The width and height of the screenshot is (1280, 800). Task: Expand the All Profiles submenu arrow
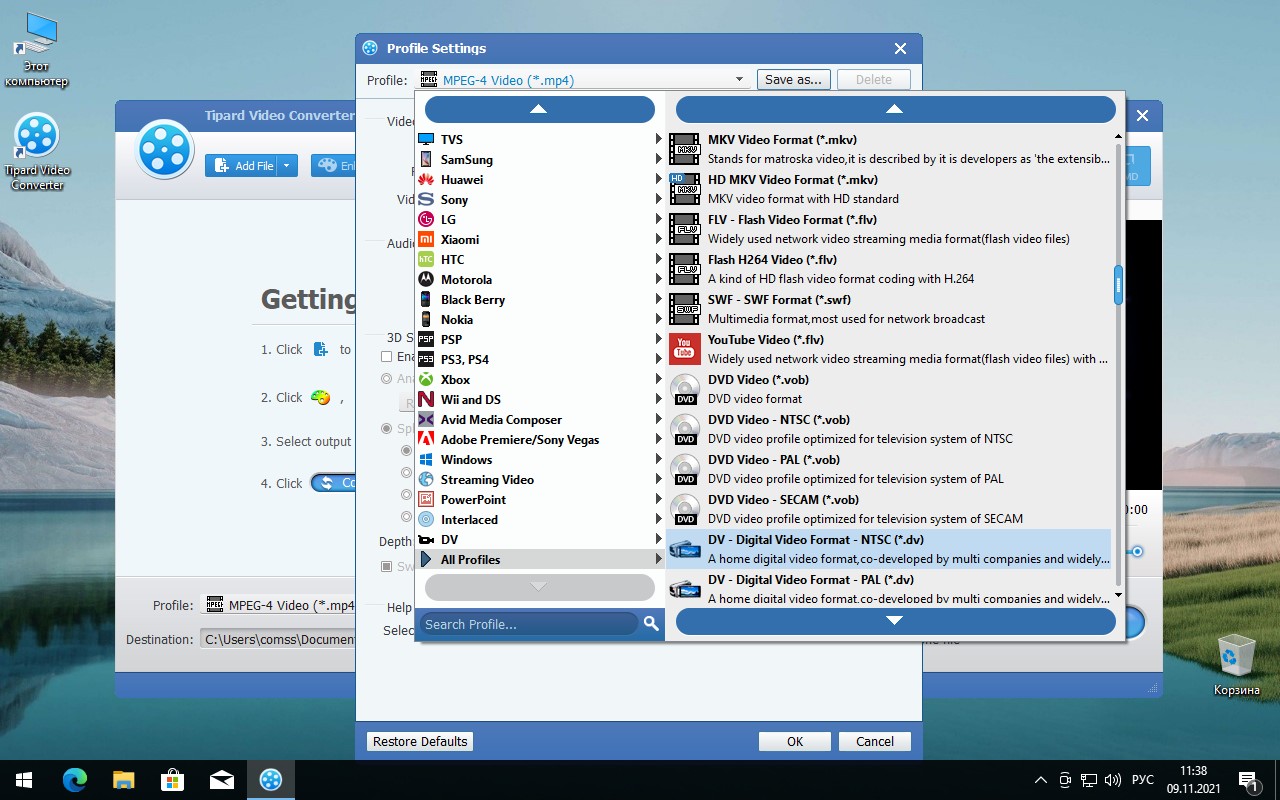659,559
